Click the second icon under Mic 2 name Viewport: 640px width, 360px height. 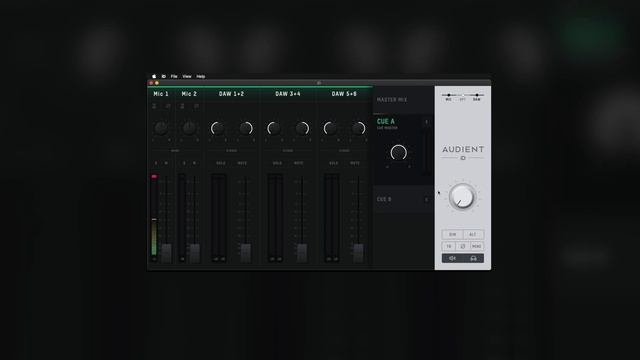tap(196, 106)
